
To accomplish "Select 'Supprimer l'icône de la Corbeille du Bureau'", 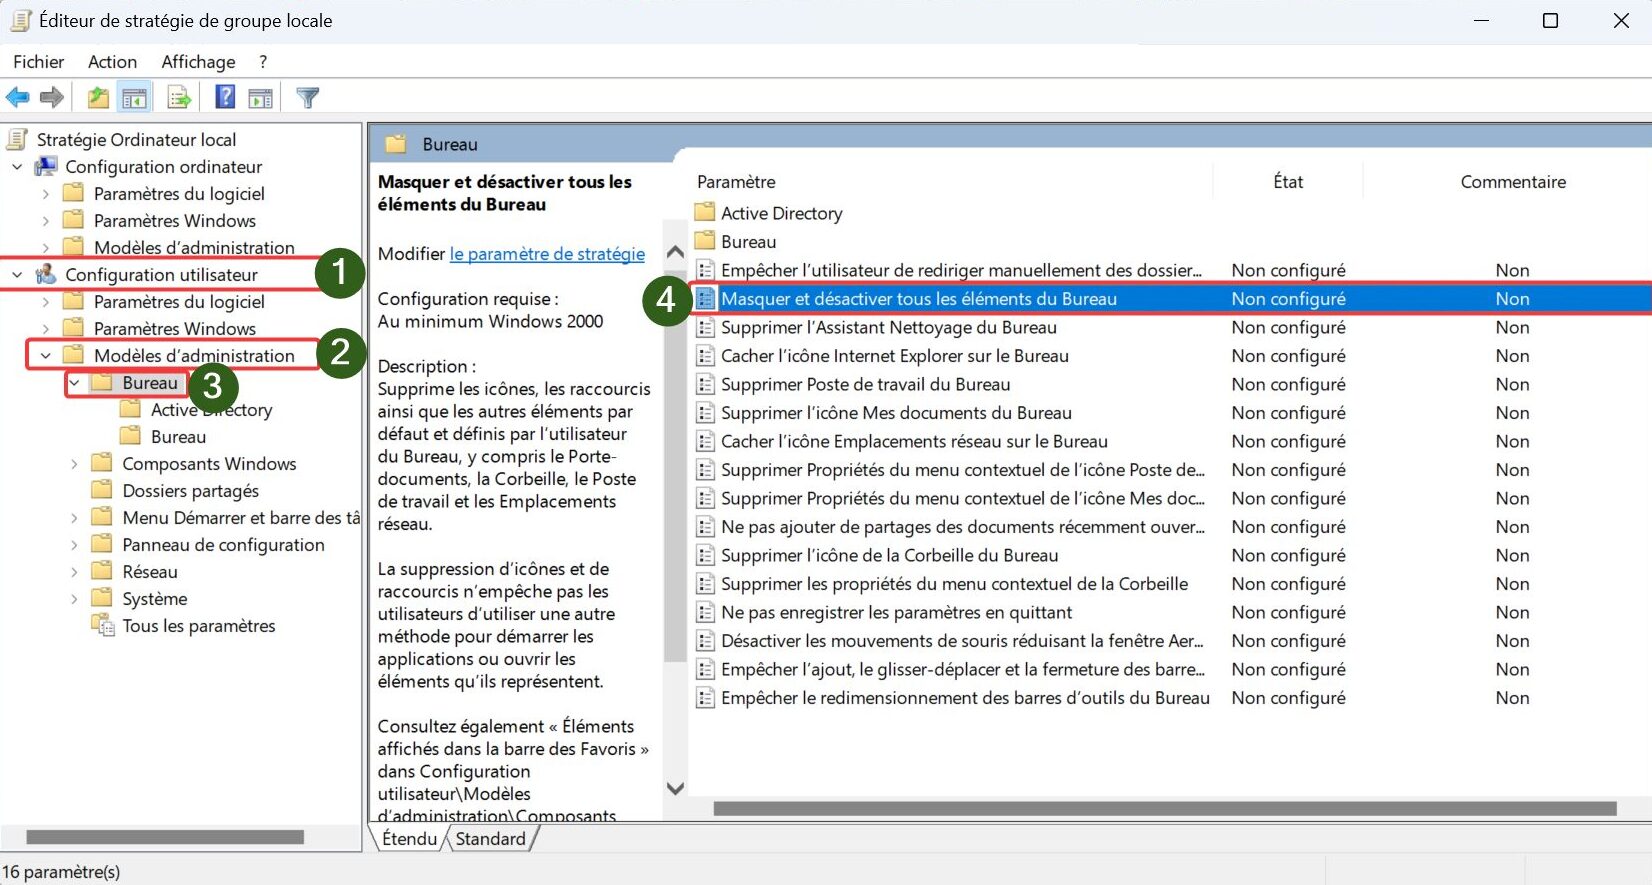I will point(889,556).
